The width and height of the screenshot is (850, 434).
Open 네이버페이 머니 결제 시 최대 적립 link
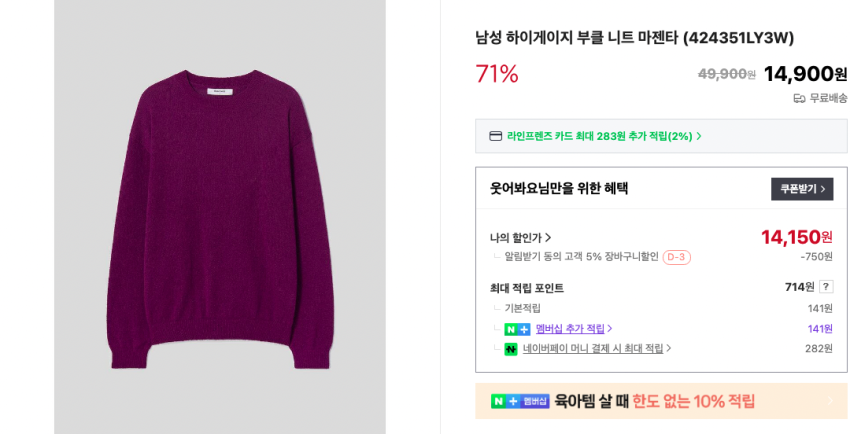[x=596, y=349]
